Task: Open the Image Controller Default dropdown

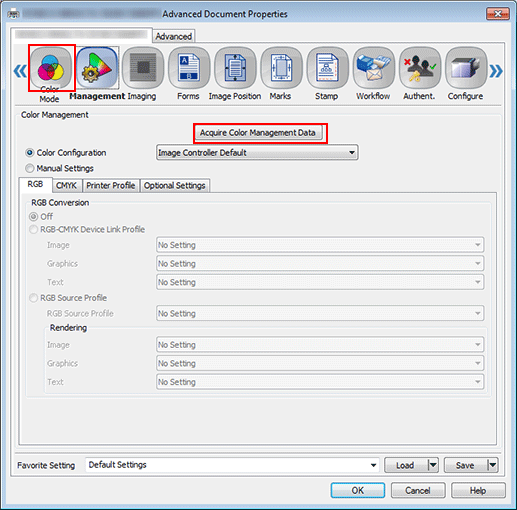Action: [257, 153]
